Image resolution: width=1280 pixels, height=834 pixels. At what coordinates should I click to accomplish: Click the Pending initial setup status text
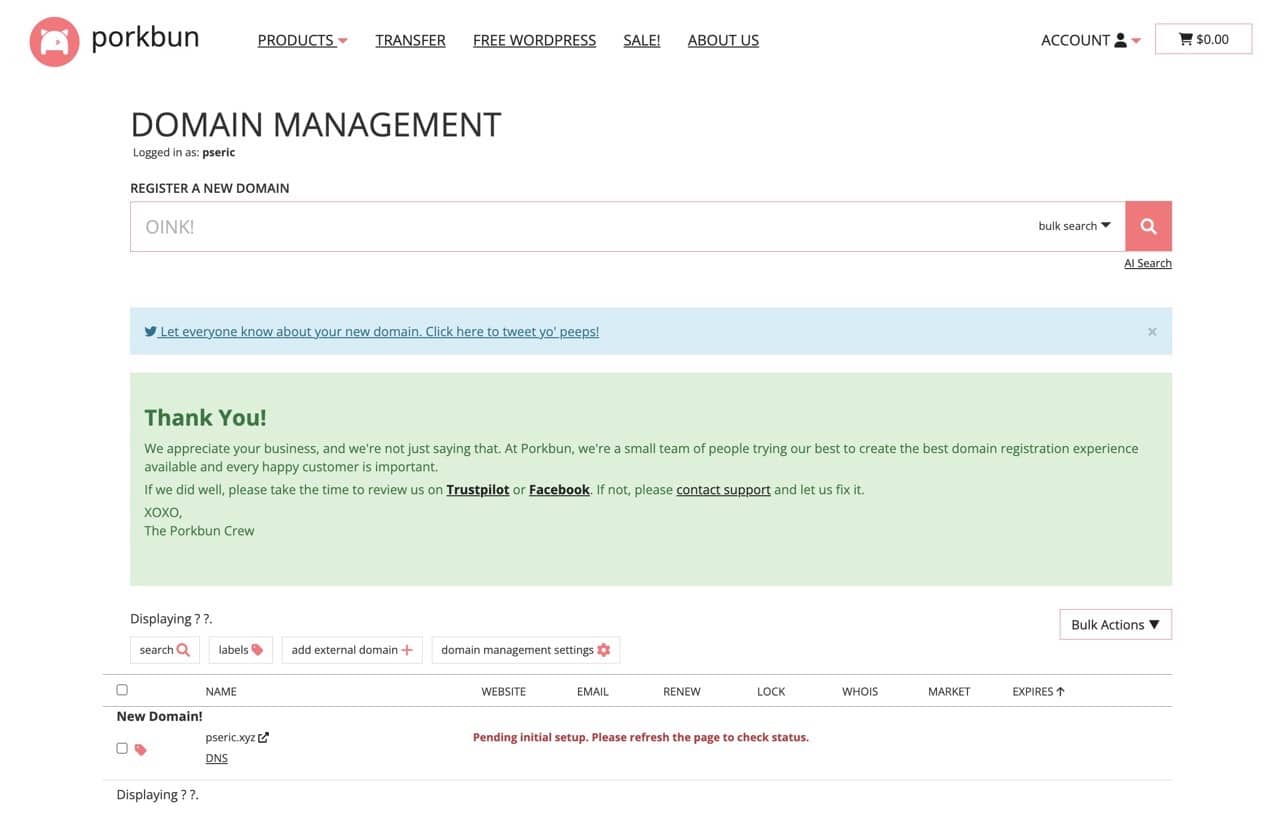(x=641, y=737)
